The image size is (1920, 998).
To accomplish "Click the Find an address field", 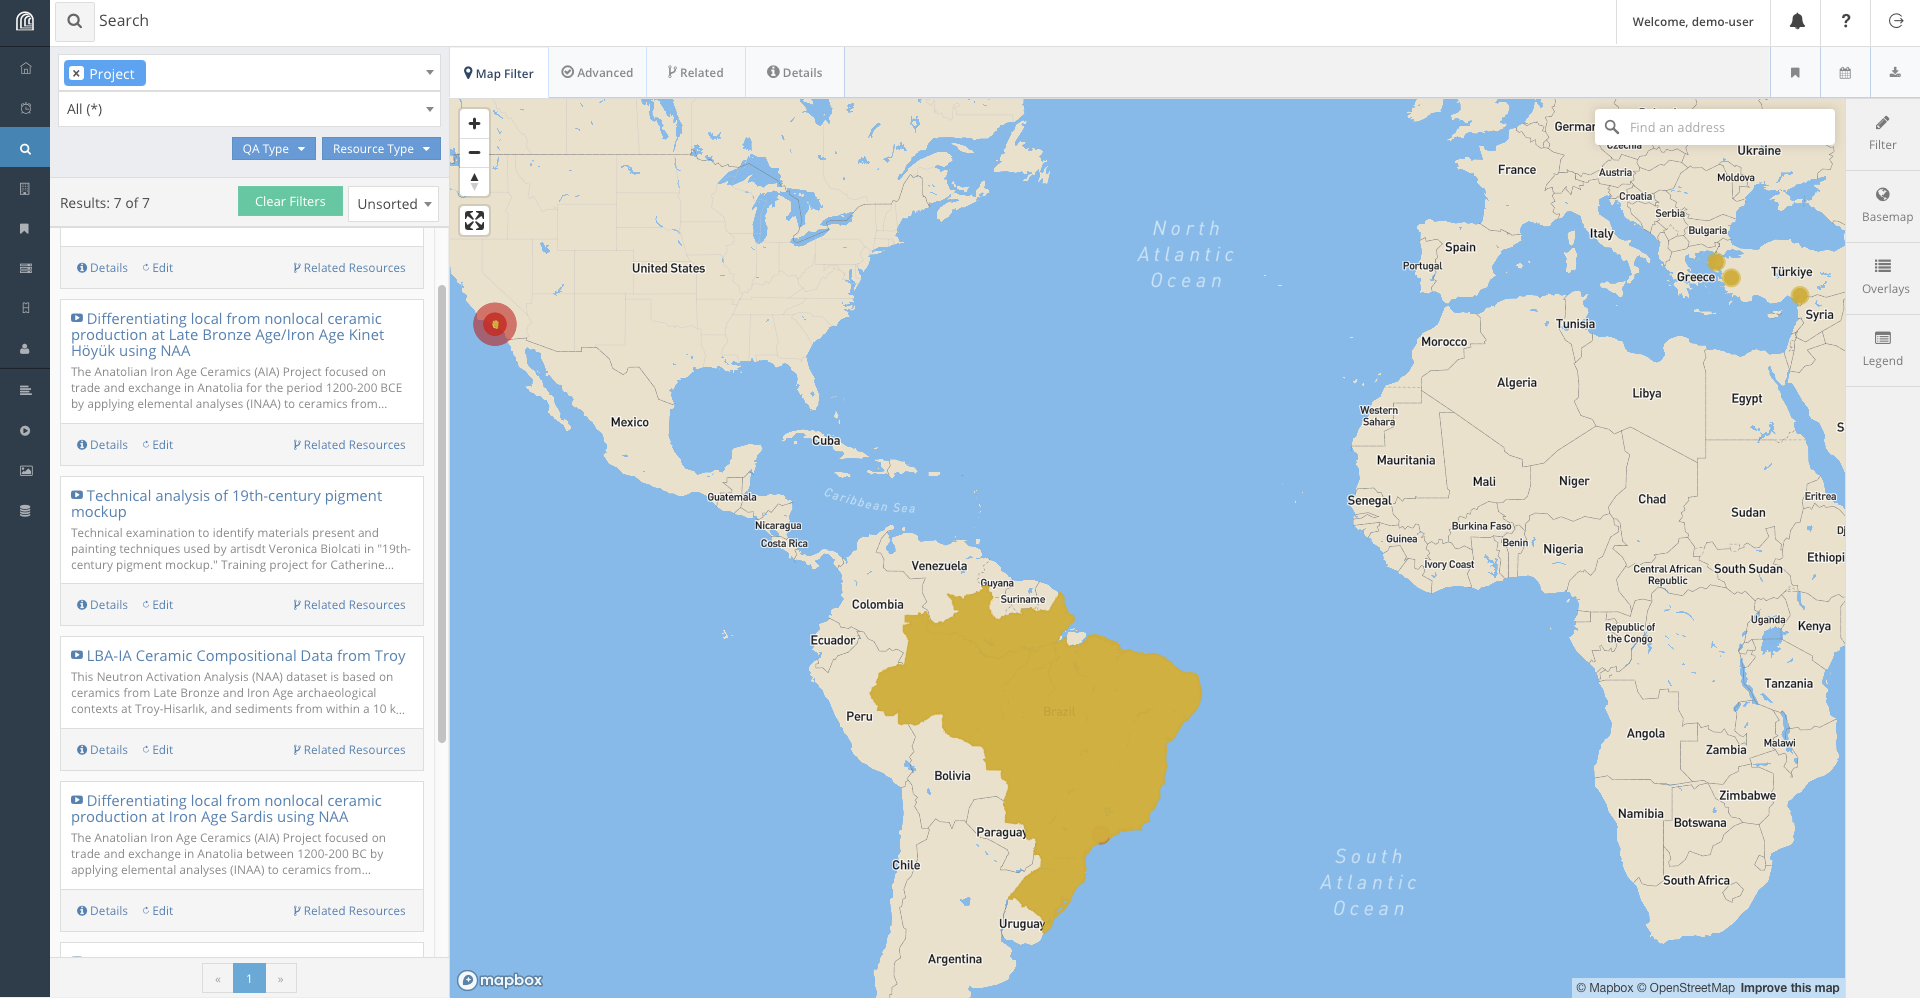I will click(1725, 127).
